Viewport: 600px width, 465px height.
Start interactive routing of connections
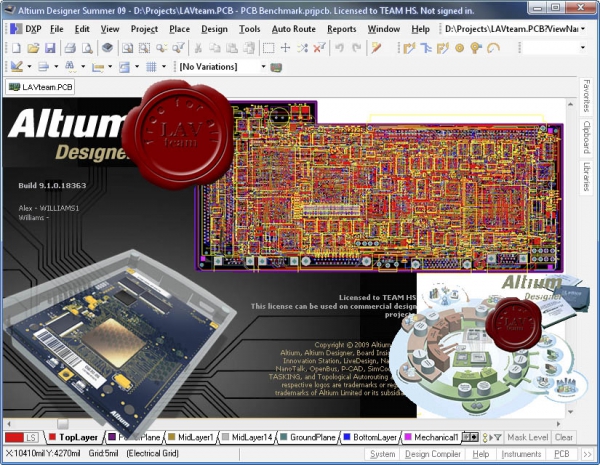(x=409, y=48)
